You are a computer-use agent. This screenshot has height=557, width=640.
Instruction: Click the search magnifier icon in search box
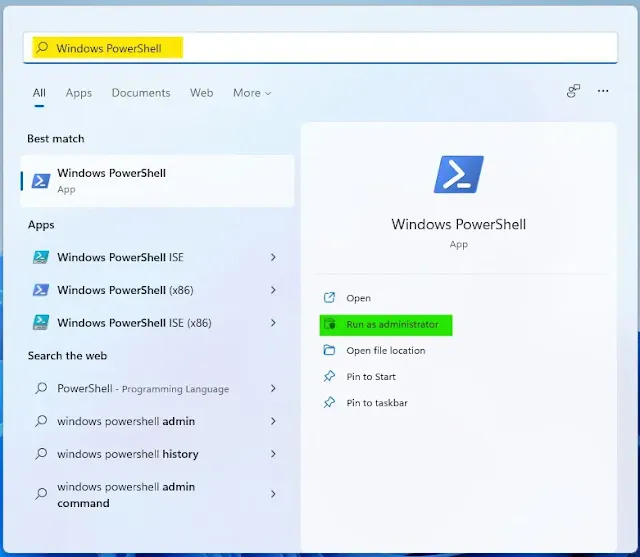click(42, 47)
